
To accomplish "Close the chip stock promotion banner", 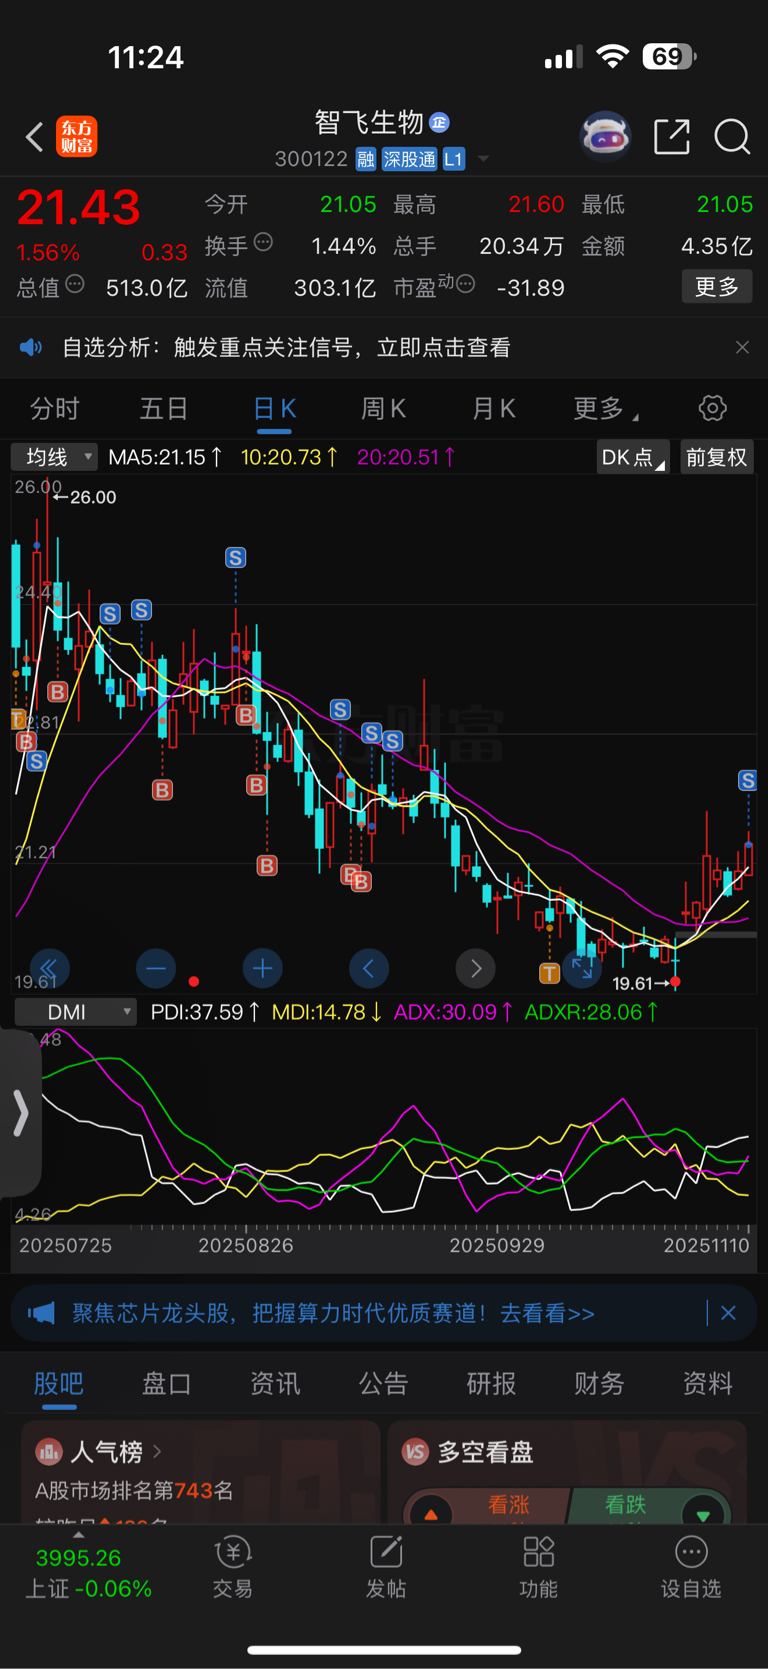I will [728, 1313].
